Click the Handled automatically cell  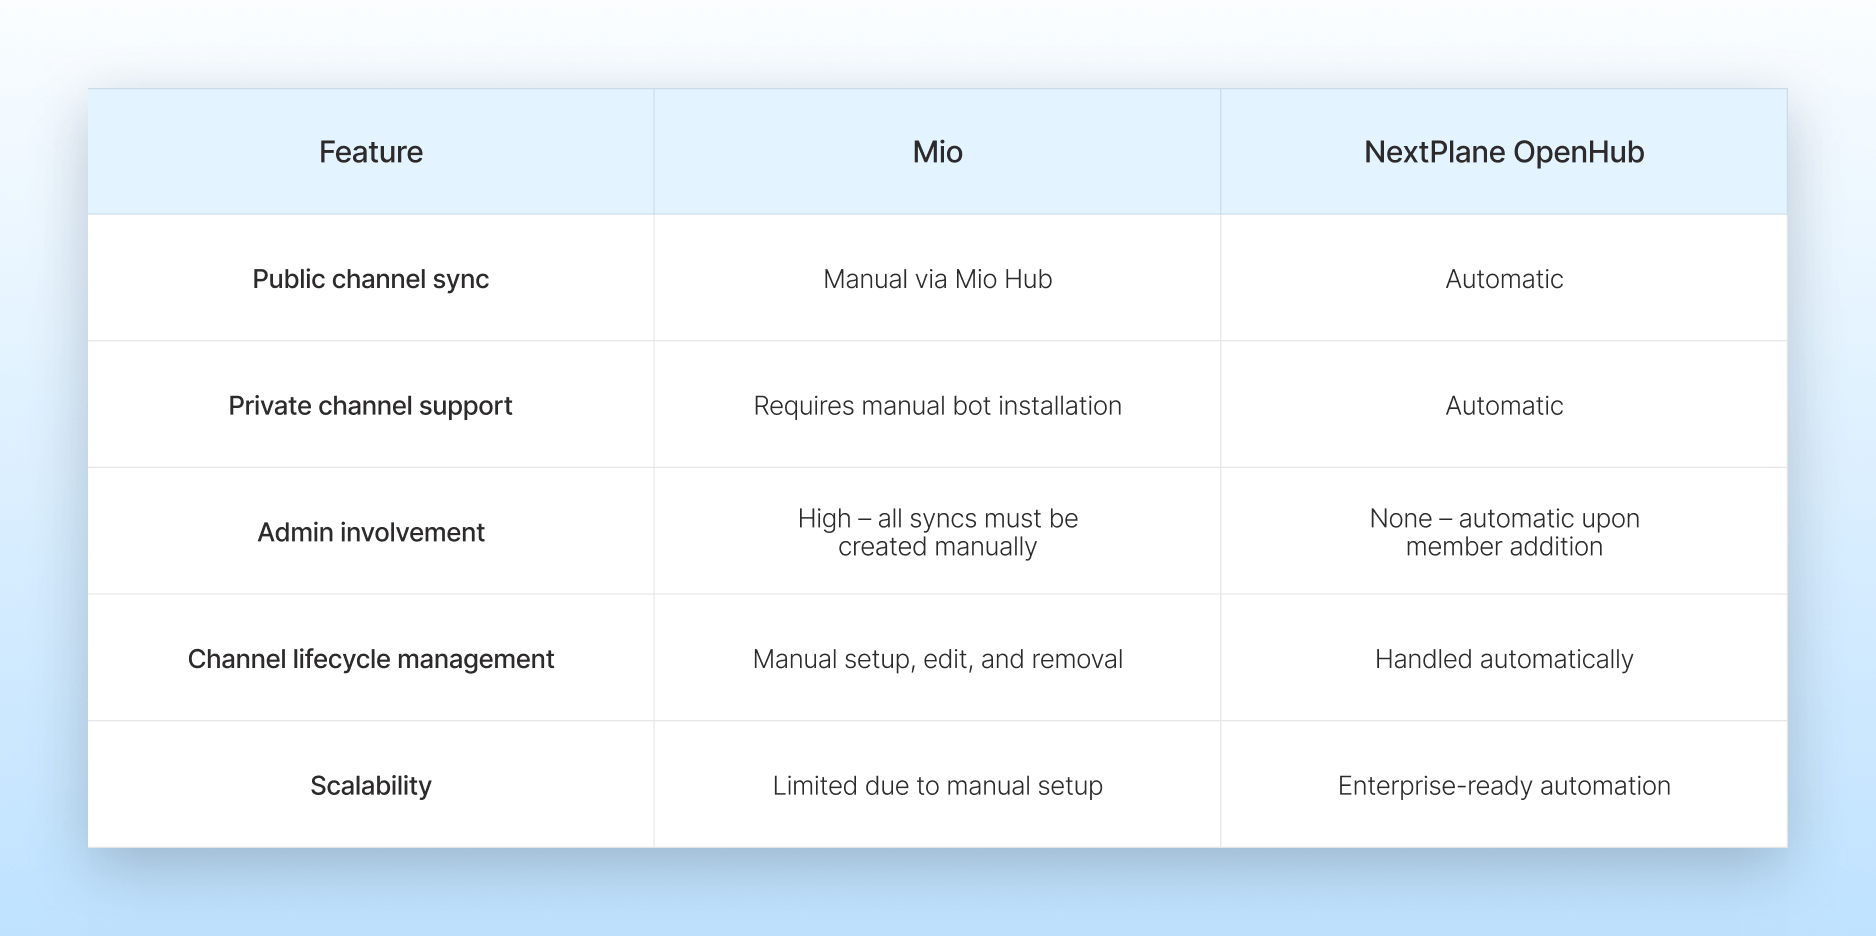(x=1503, y=659)
